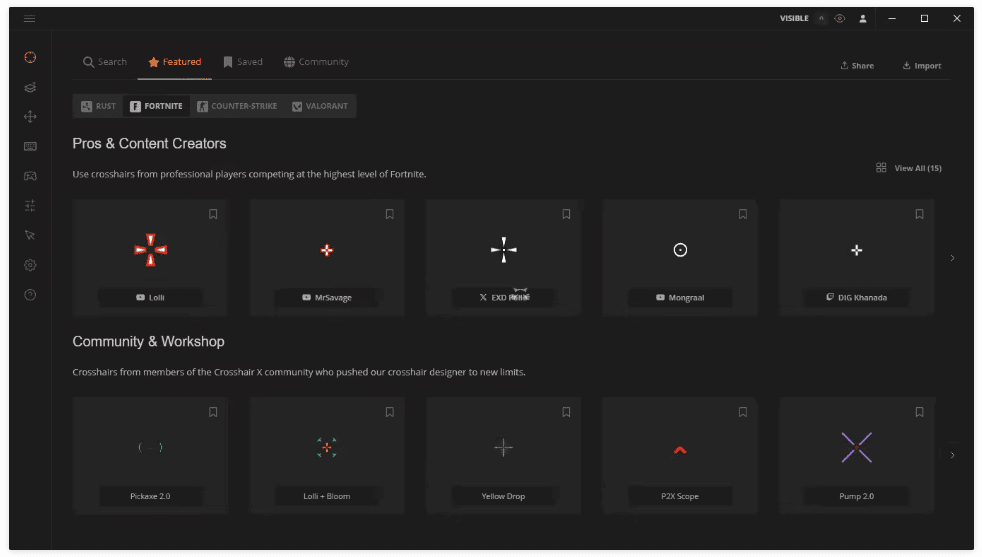The width and height of the screenshot is (982, 557).
Task: Bookmark the Pickaxe 2.0 crosshair
Action: click(213, 412)
